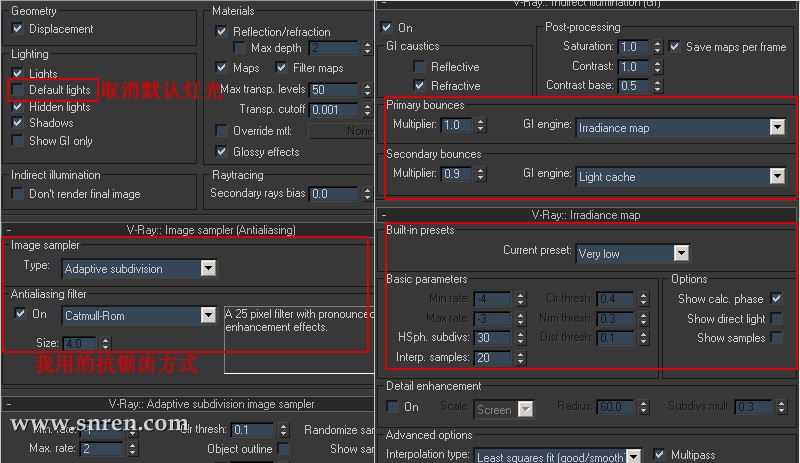800x463 pixels.
Task: Click Primary bounces Multiplier field
Action: click(457, 125)
